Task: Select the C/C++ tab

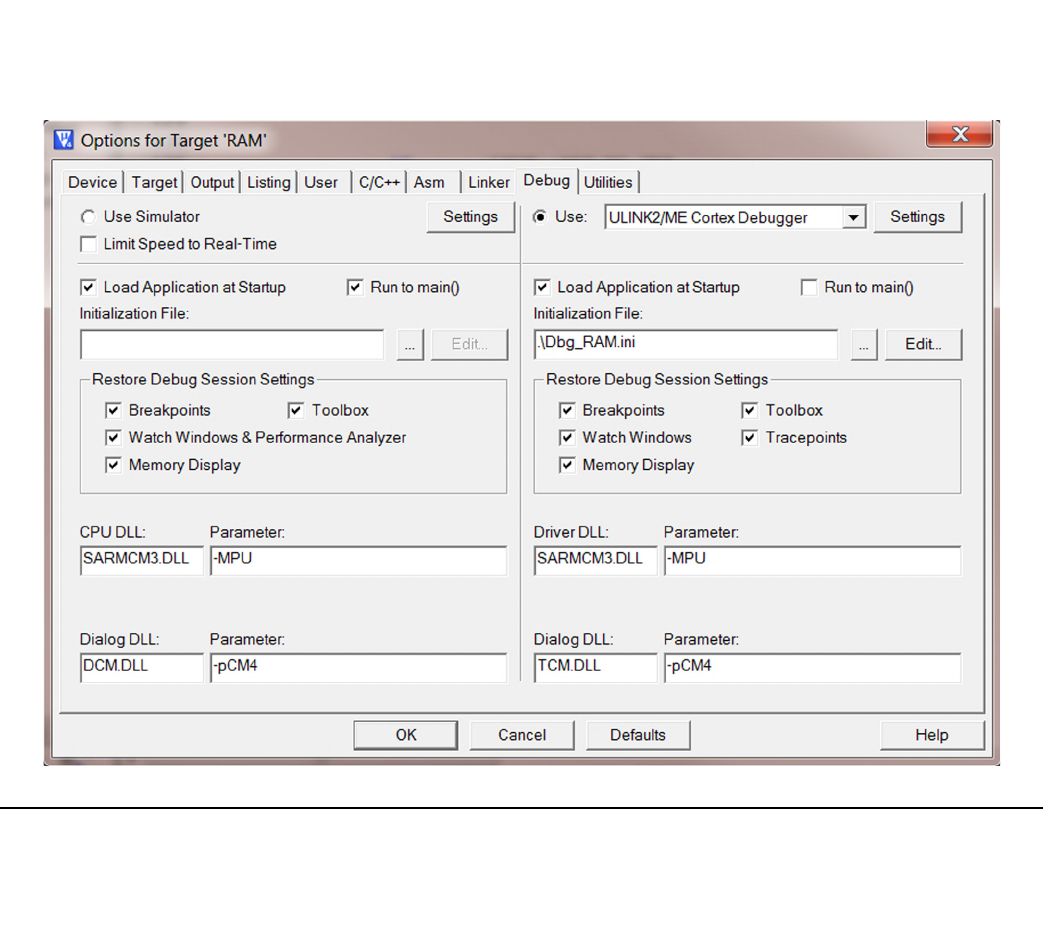Action: (x=379, y=182)
